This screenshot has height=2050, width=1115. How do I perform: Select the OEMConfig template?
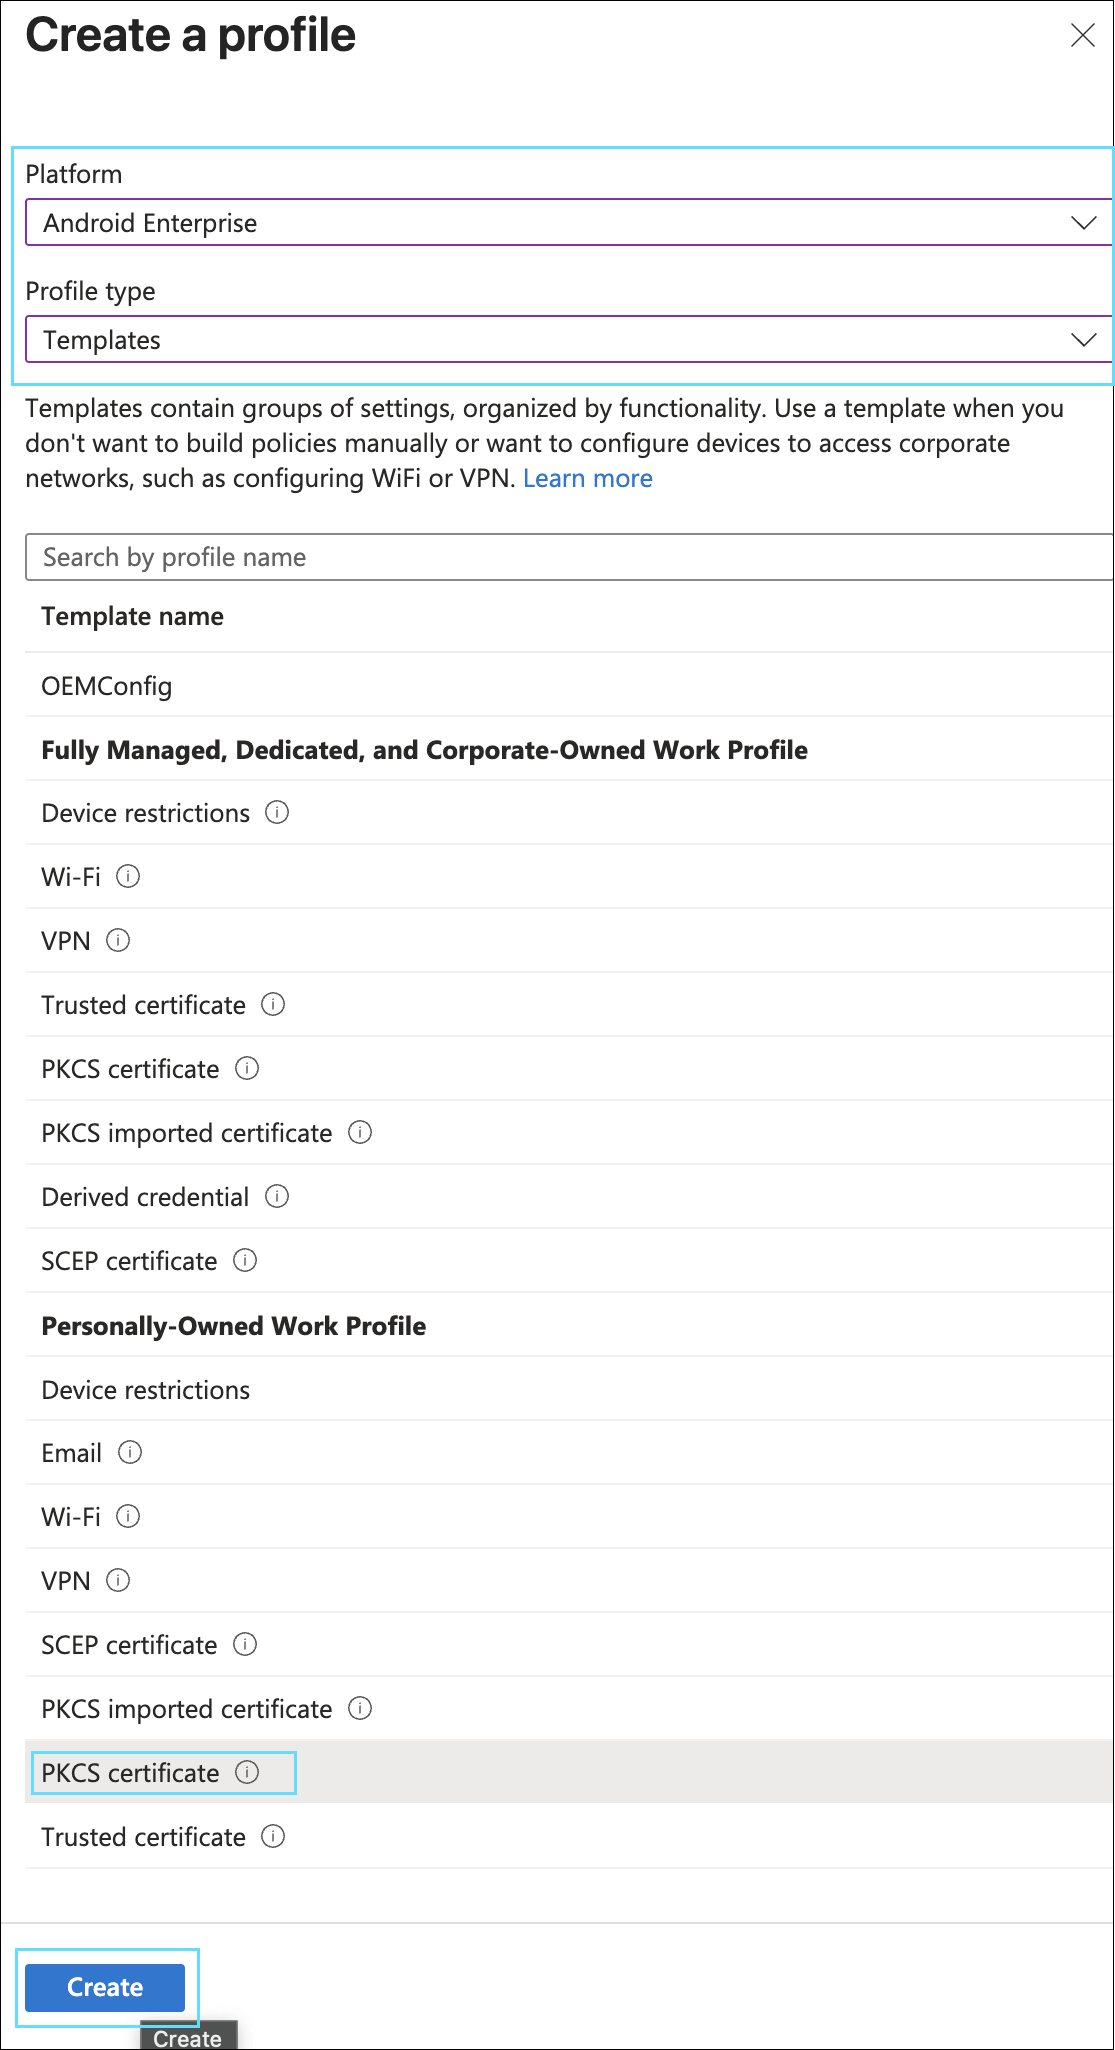pos(107,686)
